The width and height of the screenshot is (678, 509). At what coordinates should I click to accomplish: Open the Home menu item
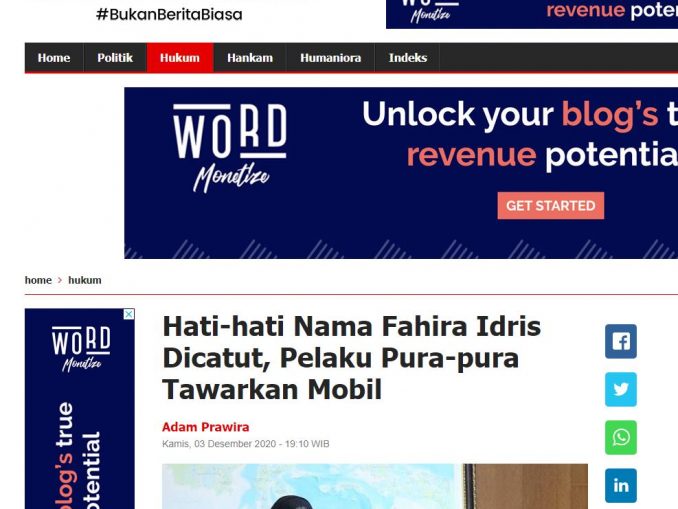tap(54, 58)
